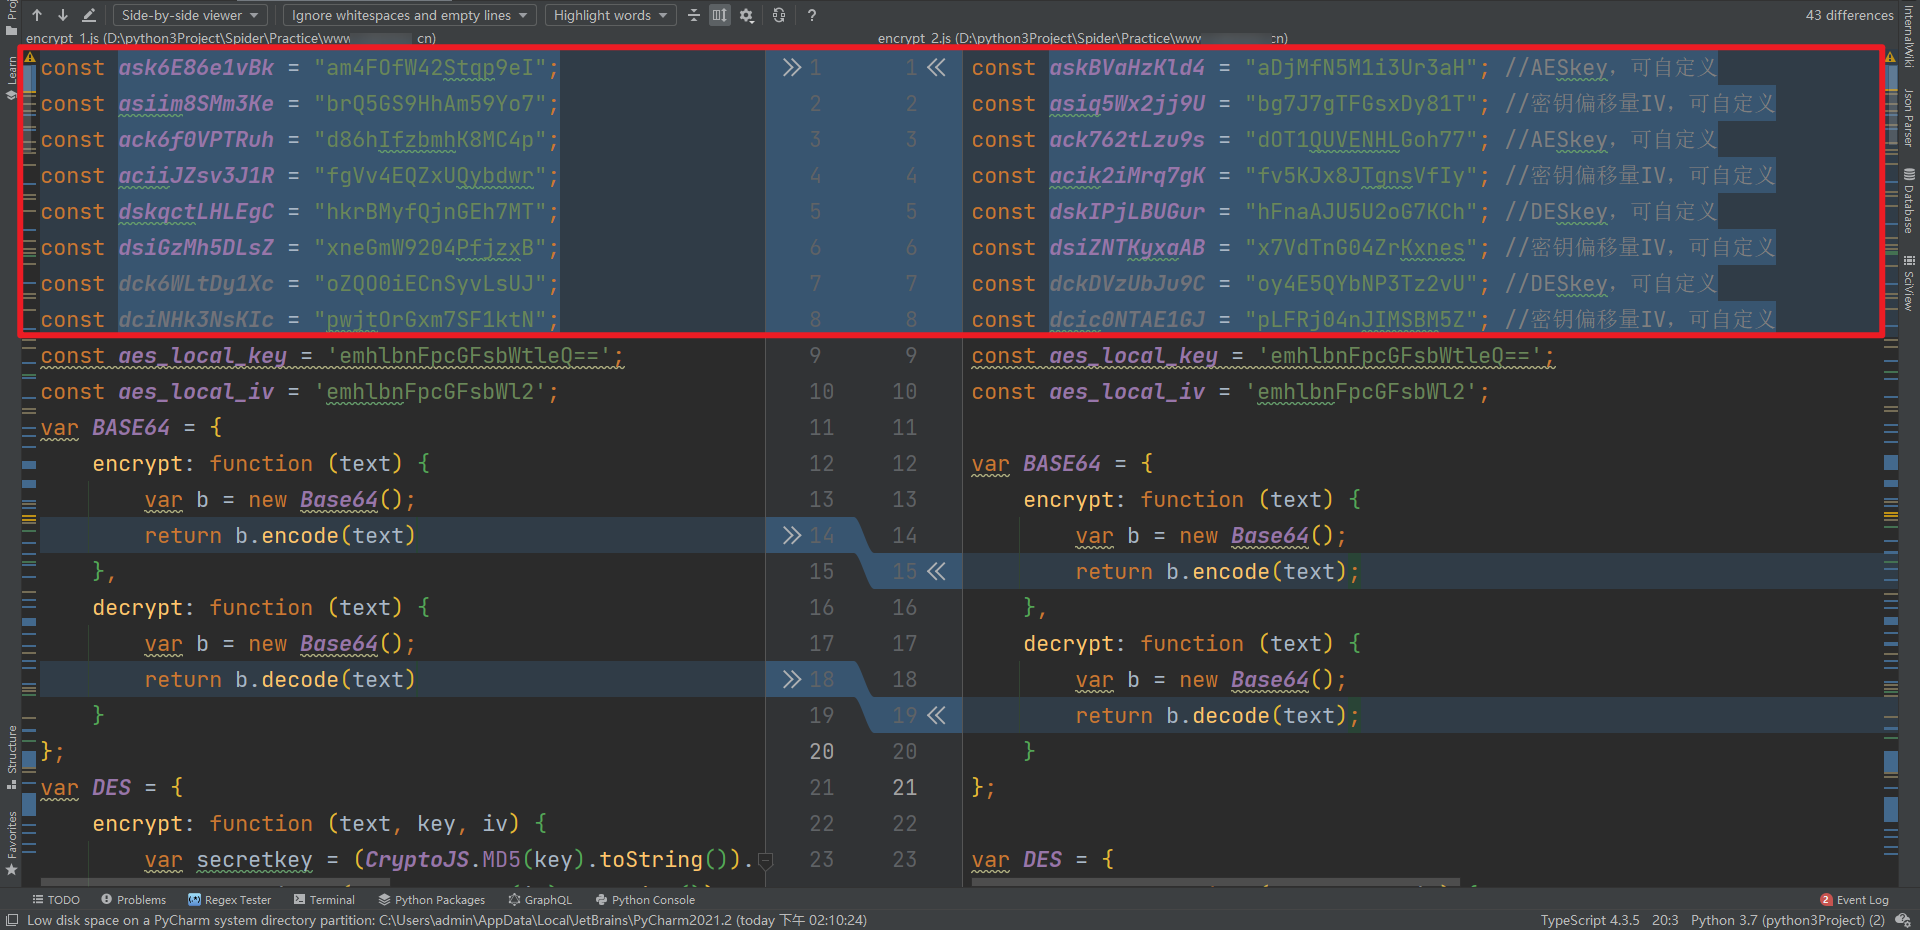Open the Side-by-side viewer dropdown

(190, 15)
